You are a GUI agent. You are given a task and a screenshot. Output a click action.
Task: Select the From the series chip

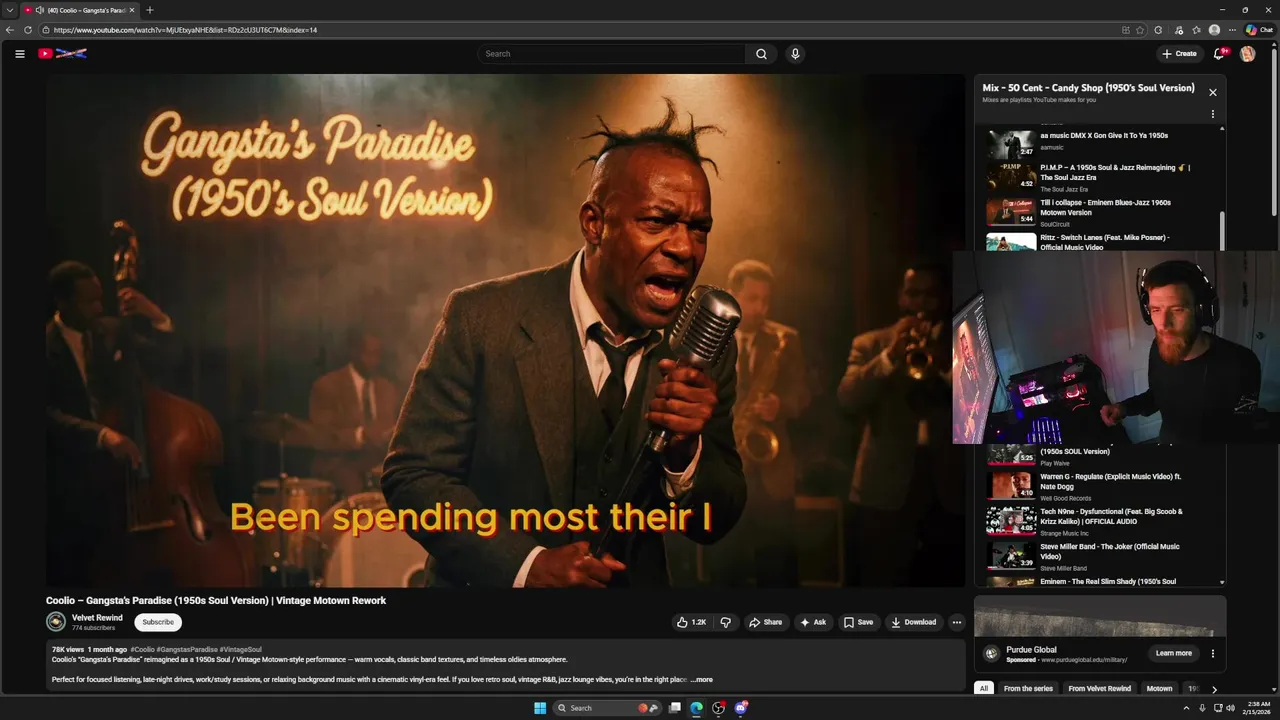click(1028, 689)
